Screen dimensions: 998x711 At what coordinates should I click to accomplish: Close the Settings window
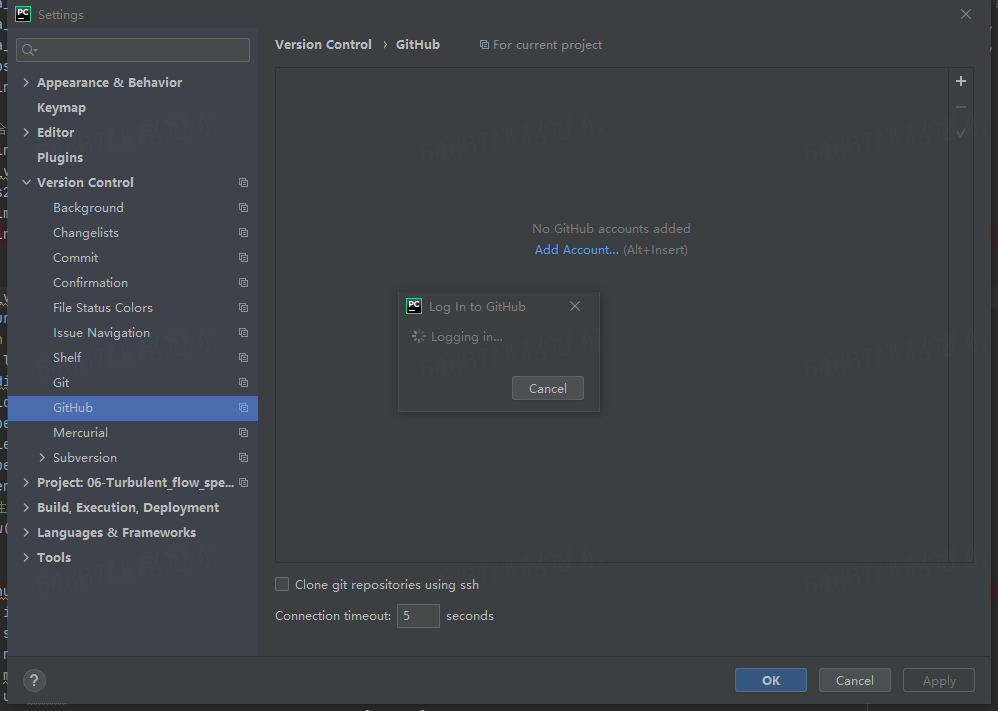(966, 14)
